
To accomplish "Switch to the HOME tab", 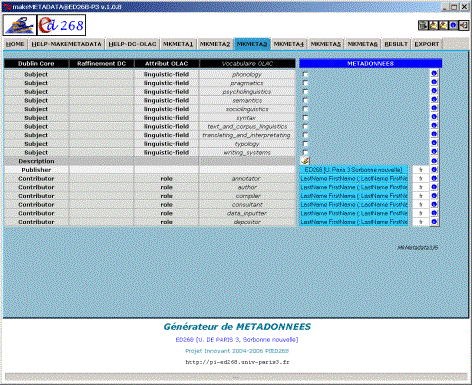I will click(15, 44).
